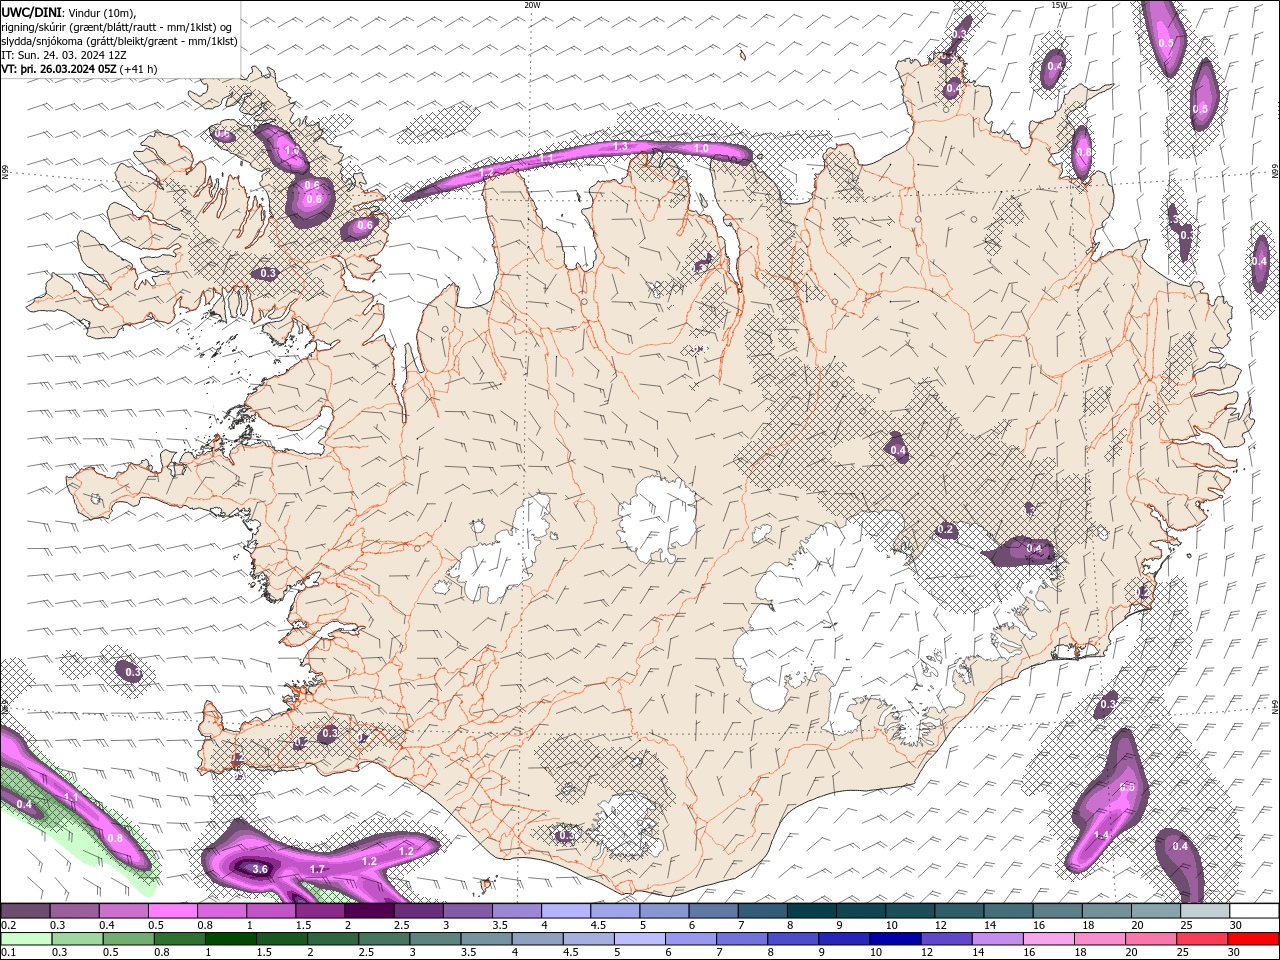Click the 1.7 precipitation value on the map
The height and width of the screenshot is (960, 1280).
[317, 869]
